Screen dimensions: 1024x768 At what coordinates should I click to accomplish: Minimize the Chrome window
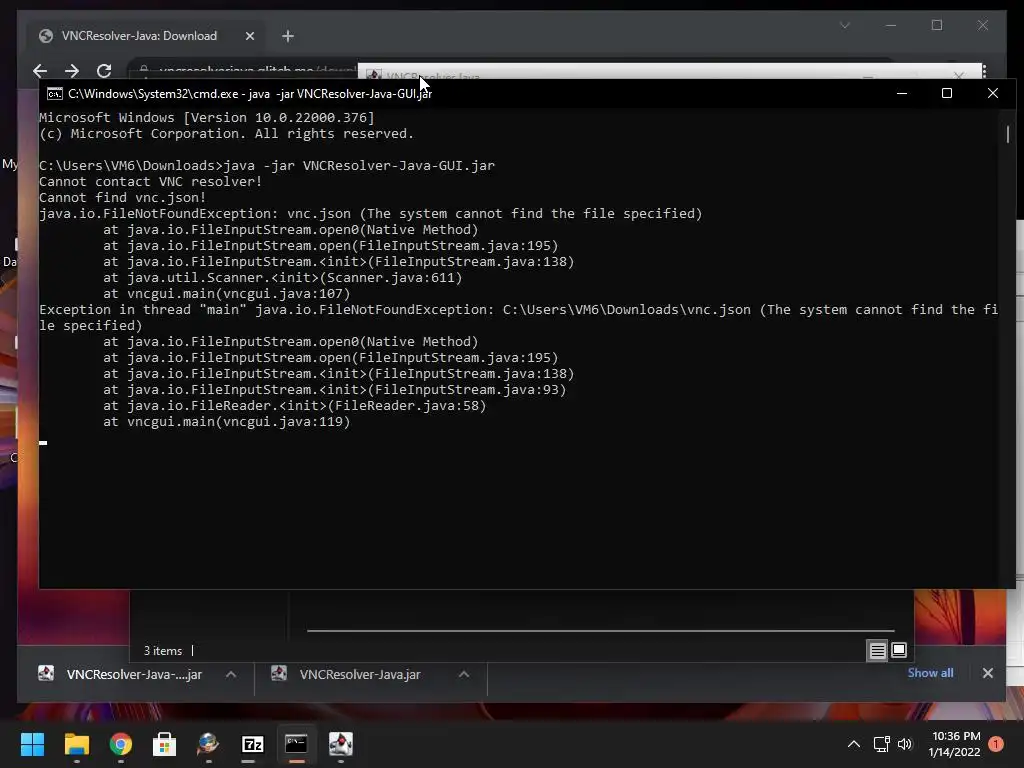click(891, 25)
